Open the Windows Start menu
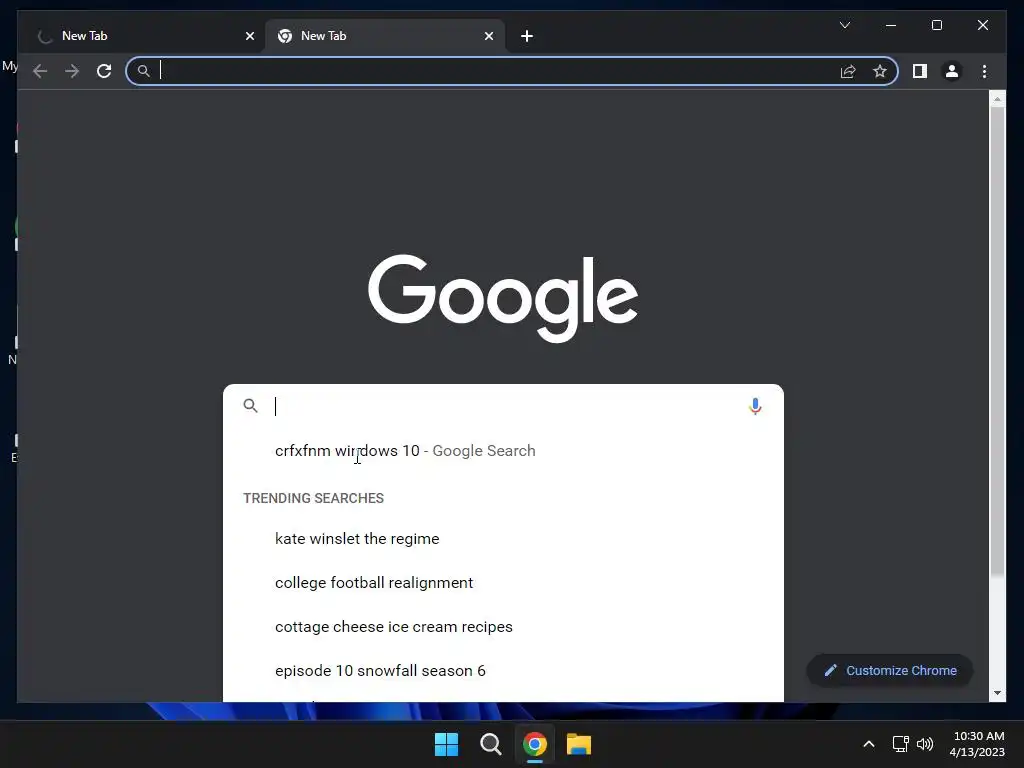The image size is (1024, 768). click(447, 744)
